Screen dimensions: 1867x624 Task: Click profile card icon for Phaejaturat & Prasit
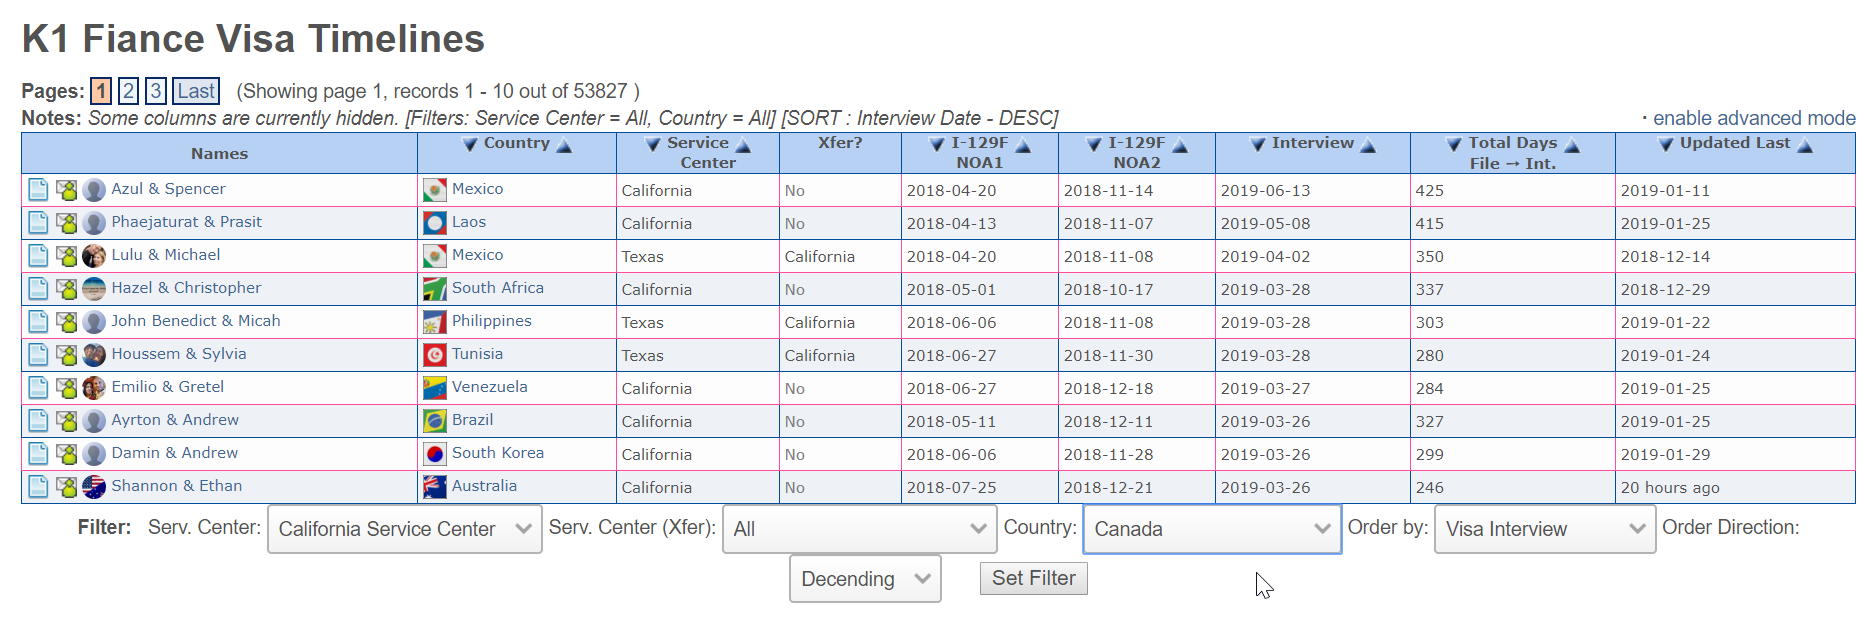point(66,223)
